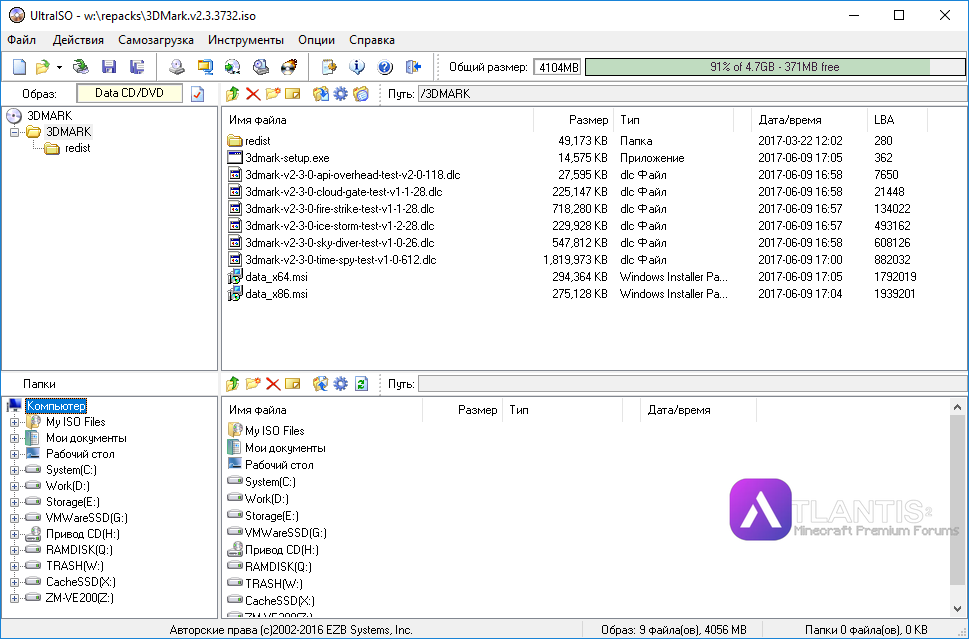The image size is (969, 639).
Task: Click the yellow folder with monitor toolbar icon
Action: click(205, 67)
